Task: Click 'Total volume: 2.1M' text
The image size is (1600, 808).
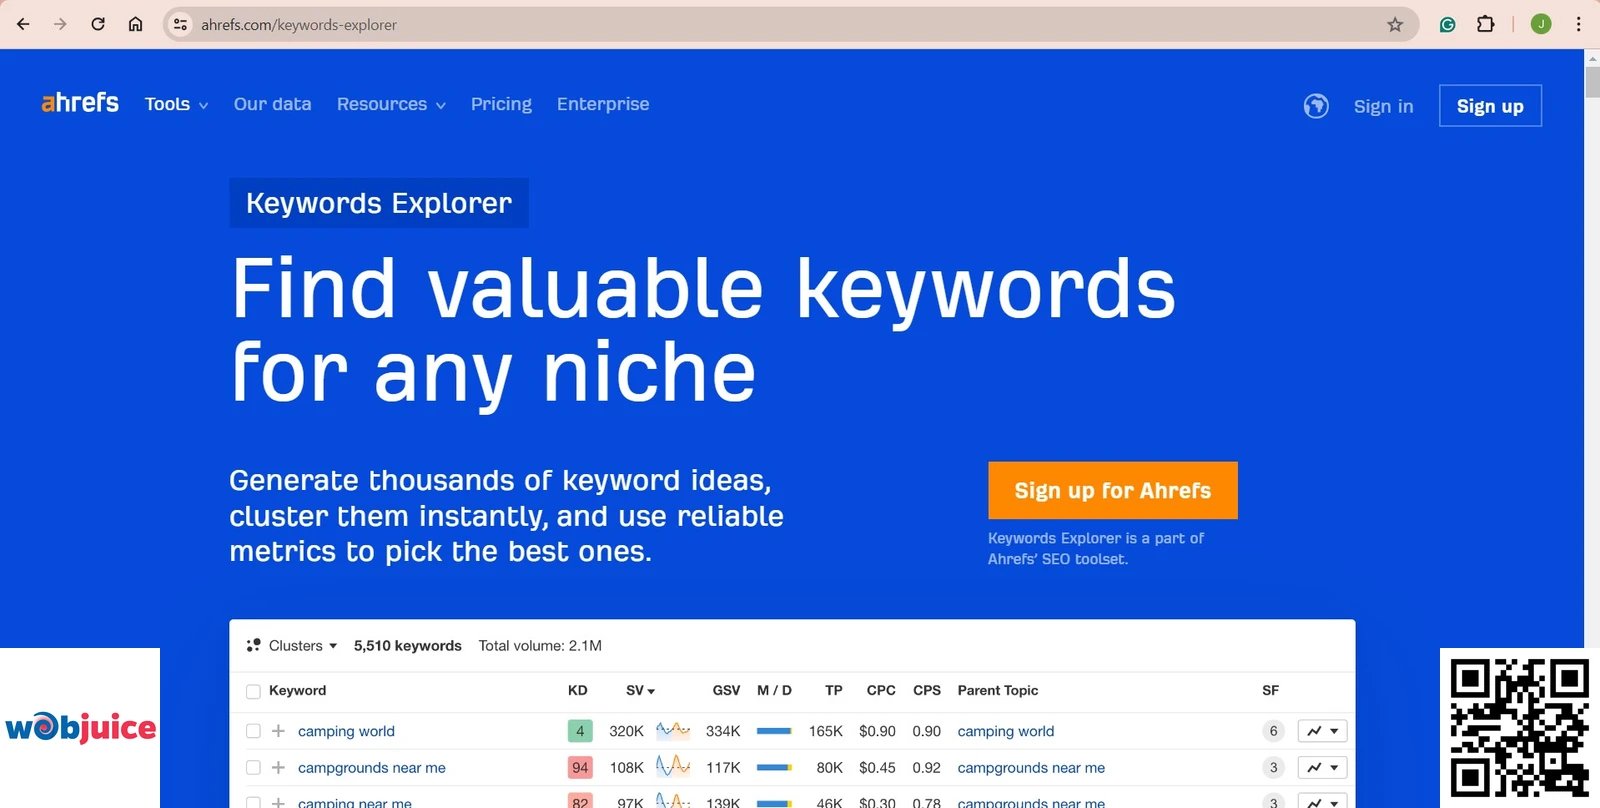Action: point(540,646)
